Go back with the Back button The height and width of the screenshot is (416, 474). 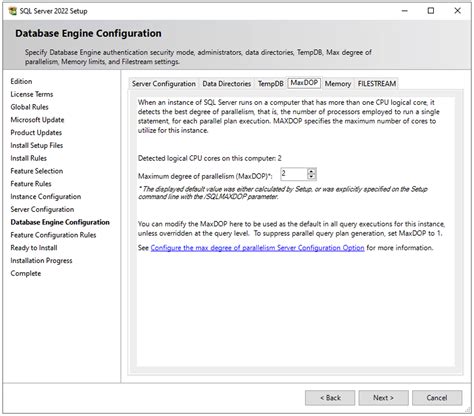pos(330,398)
